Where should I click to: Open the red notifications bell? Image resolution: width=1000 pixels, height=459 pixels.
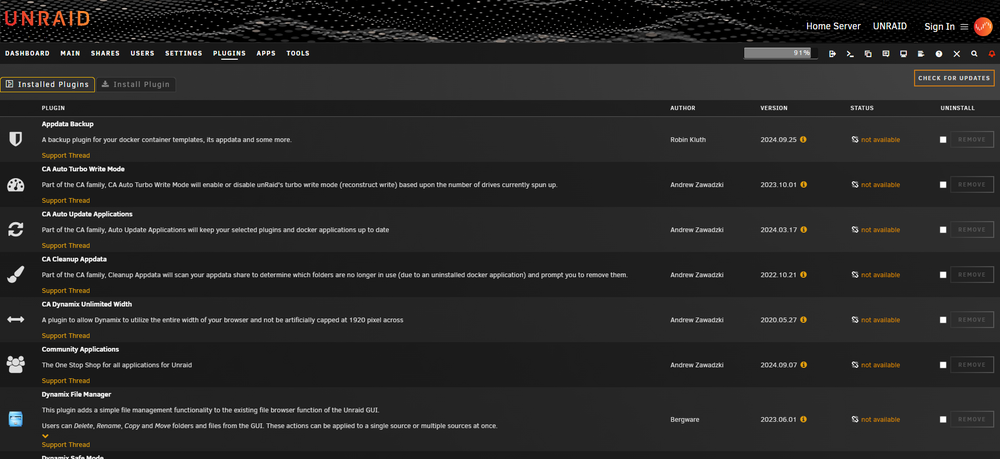992,54
